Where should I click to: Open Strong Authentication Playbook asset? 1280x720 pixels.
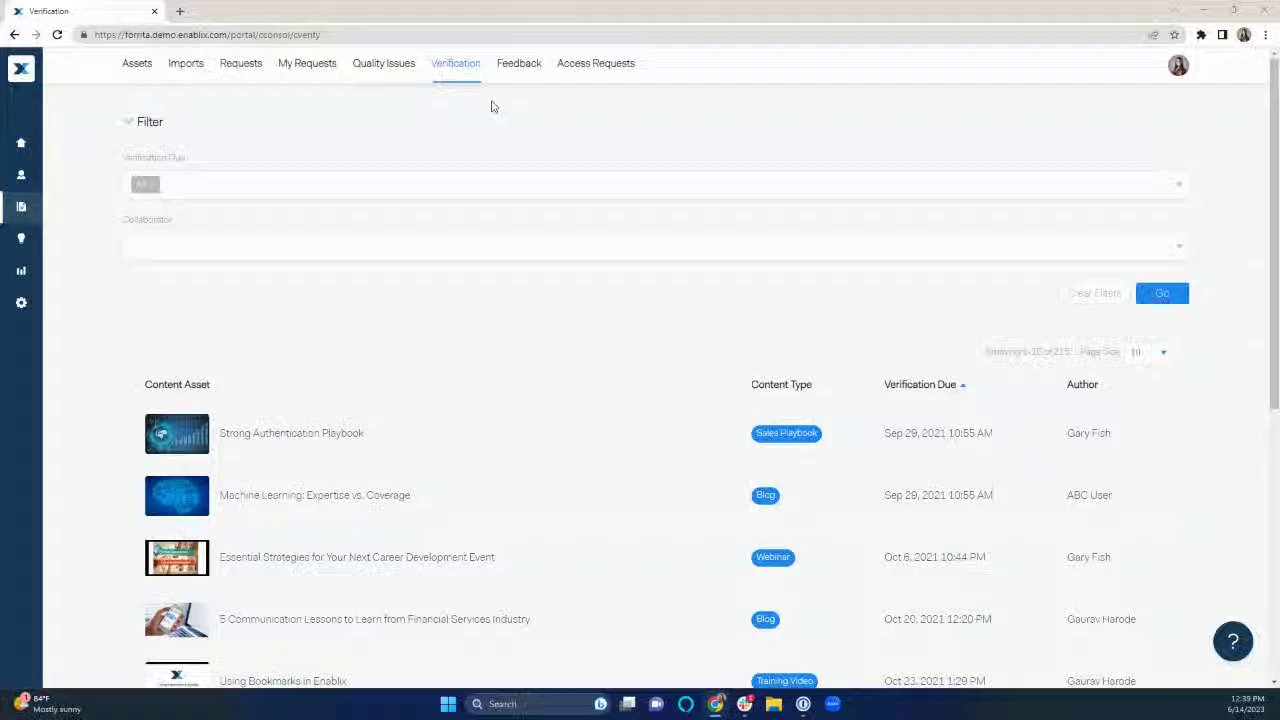click(292, 433)
